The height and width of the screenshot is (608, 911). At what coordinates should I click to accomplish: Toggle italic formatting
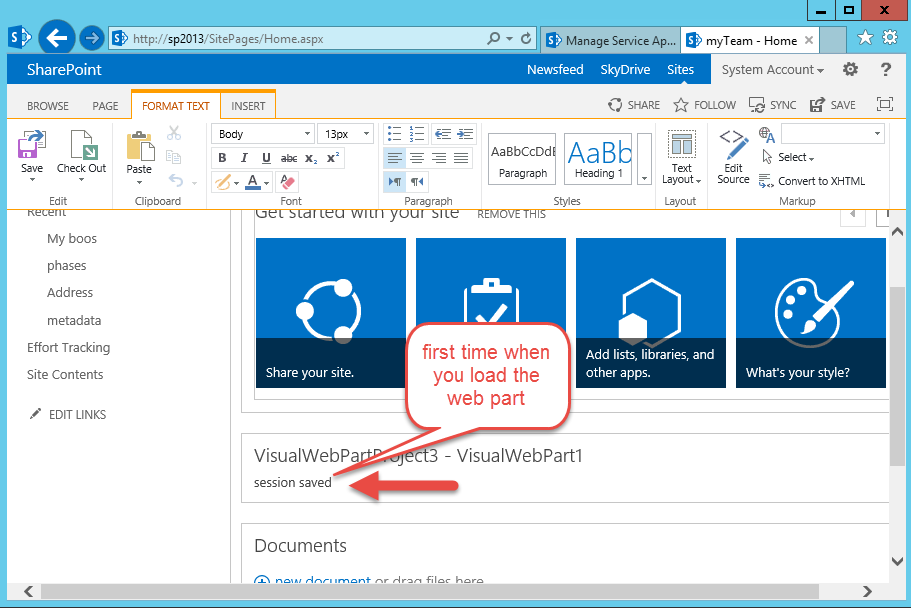[x=244, y=158]
